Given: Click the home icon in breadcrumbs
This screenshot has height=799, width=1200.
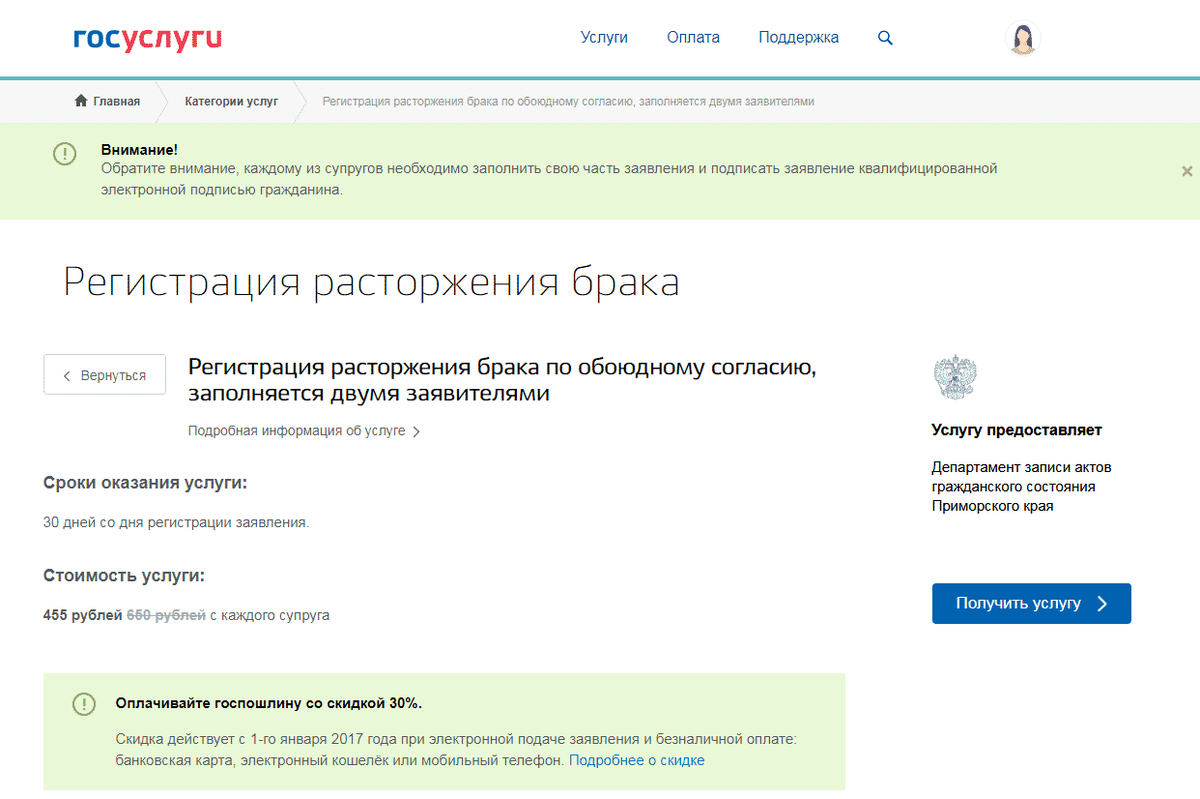Looking at the screenshot, I should click(81, 101).
